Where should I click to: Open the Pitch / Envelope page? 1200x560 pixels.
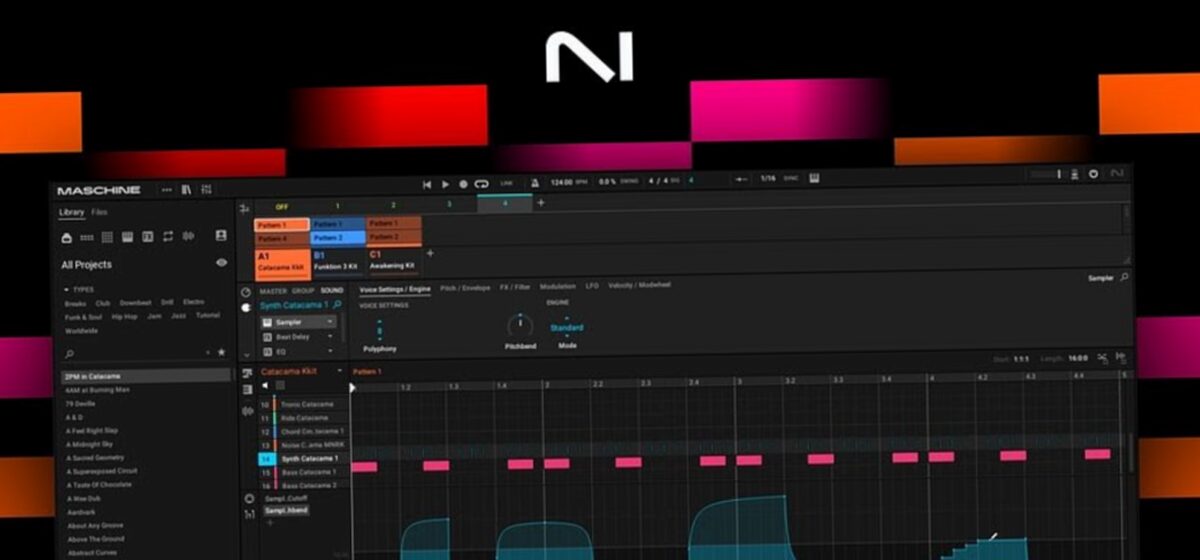click(465, 288)
